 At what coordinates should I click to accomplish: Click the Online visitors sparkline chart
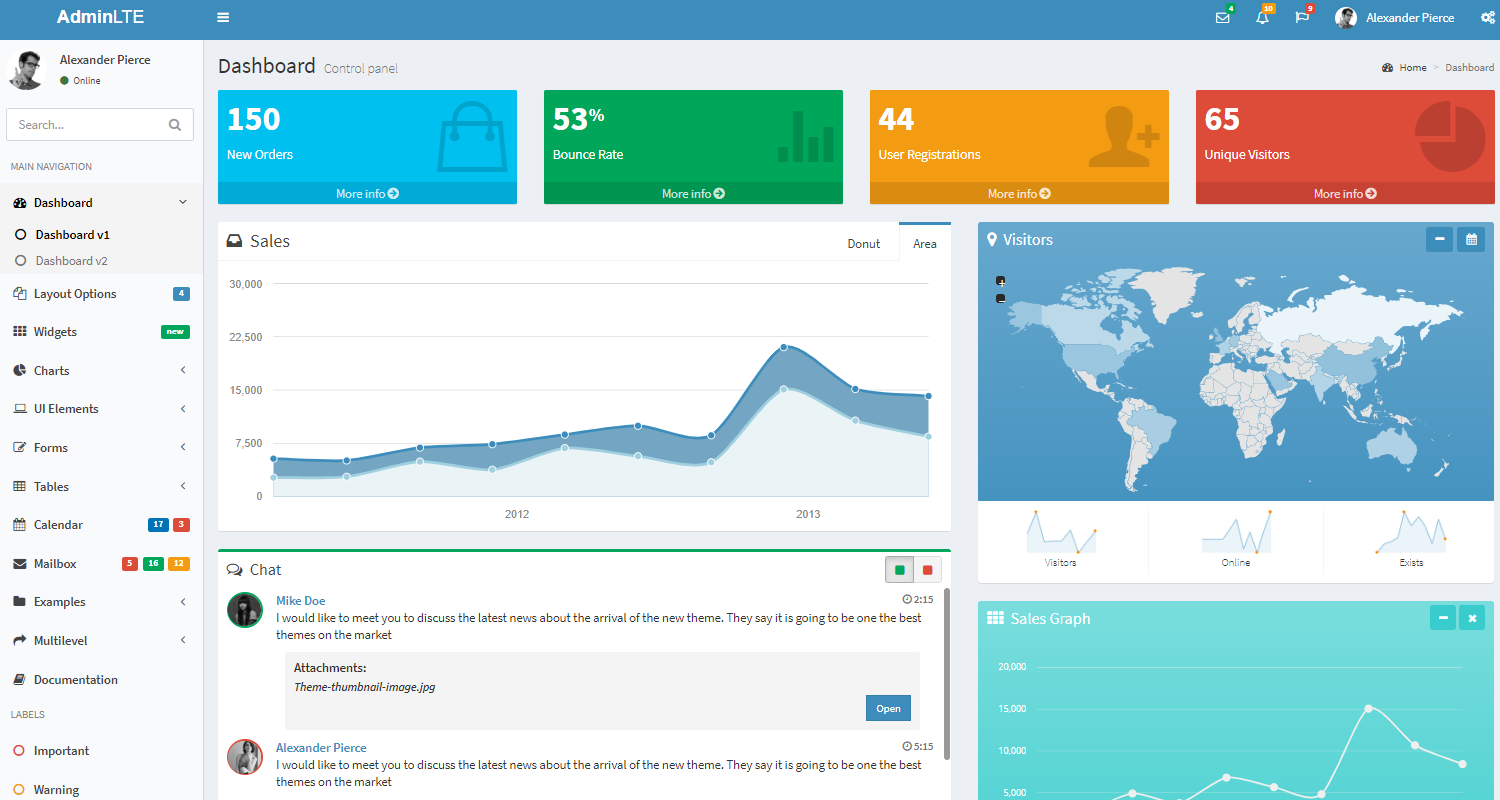click(x=1236, y=532)
